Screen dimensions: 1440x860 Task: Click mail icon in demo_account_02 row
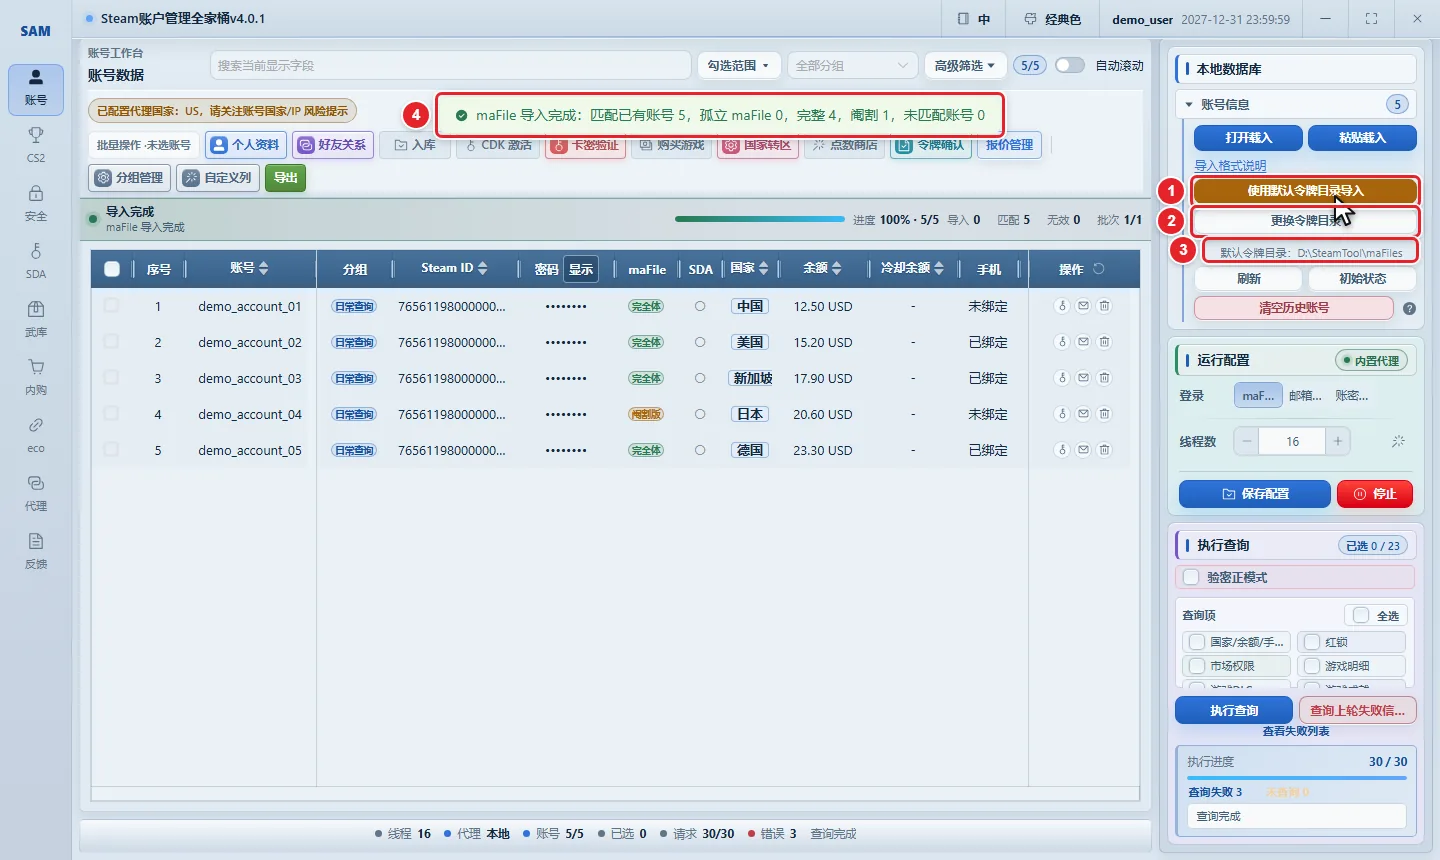[1083, 342]
